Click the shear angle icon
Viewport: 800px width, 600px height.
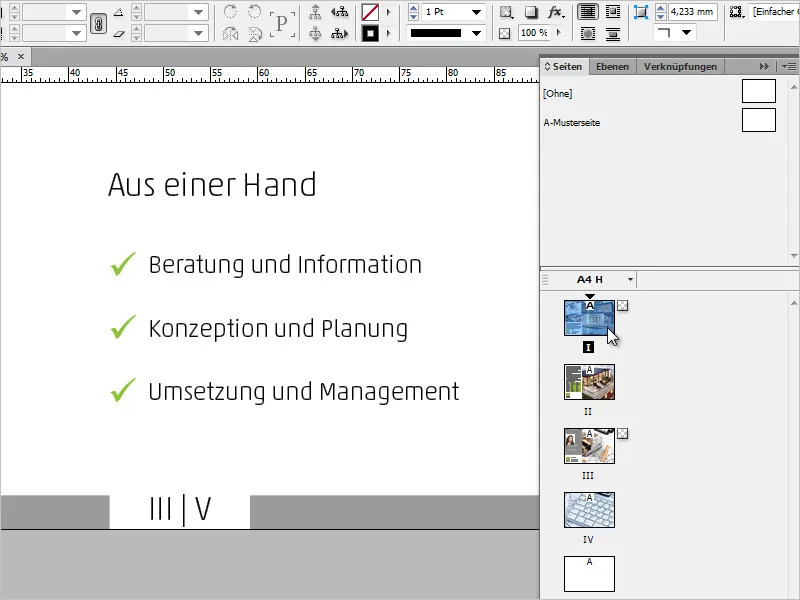coord(118,34)
